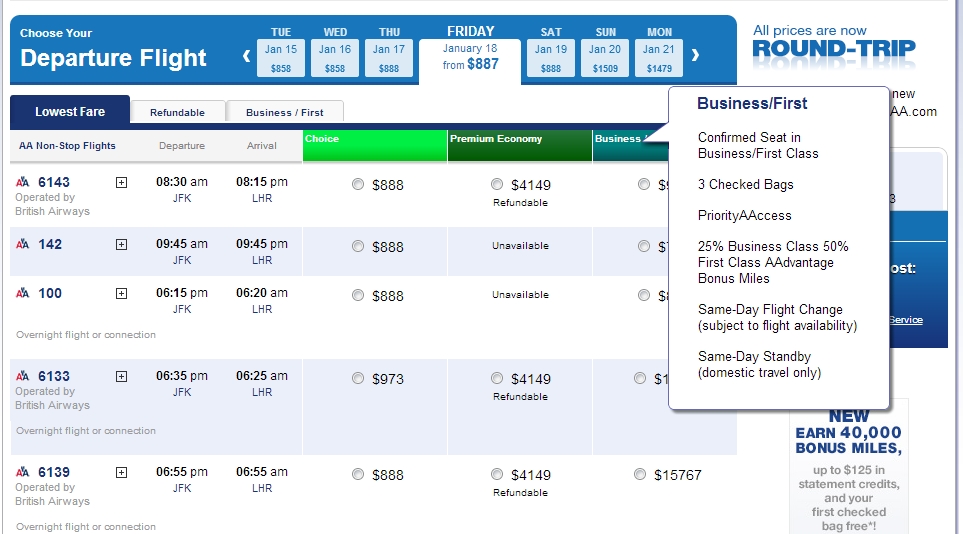Expand flight 6133 details
The width and height of the screenshot is (963, 534).
[x=122, y=377]
